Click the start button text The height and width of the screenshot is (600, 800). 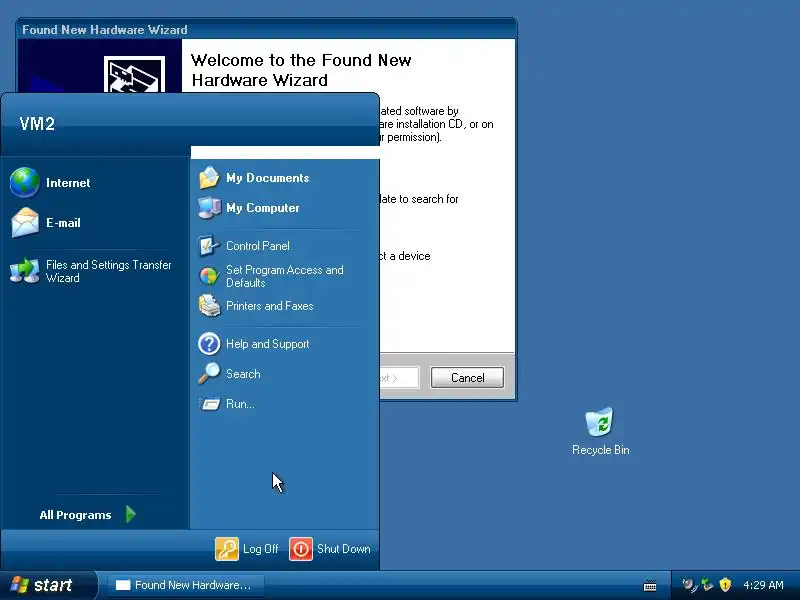[x=53, y=585]
